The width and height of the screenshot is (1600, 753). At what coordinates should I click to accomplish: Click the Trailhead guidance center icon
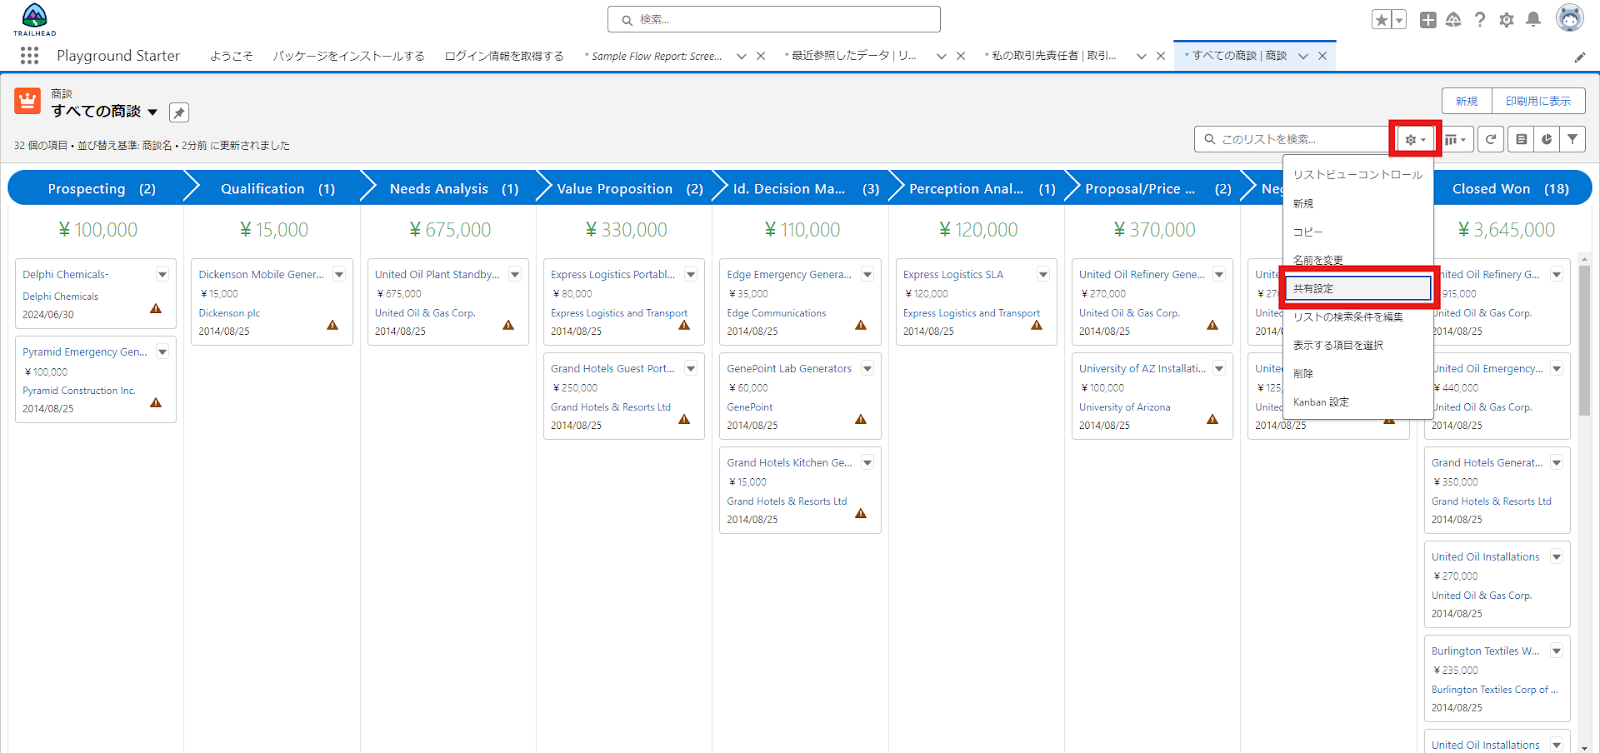1454,20
